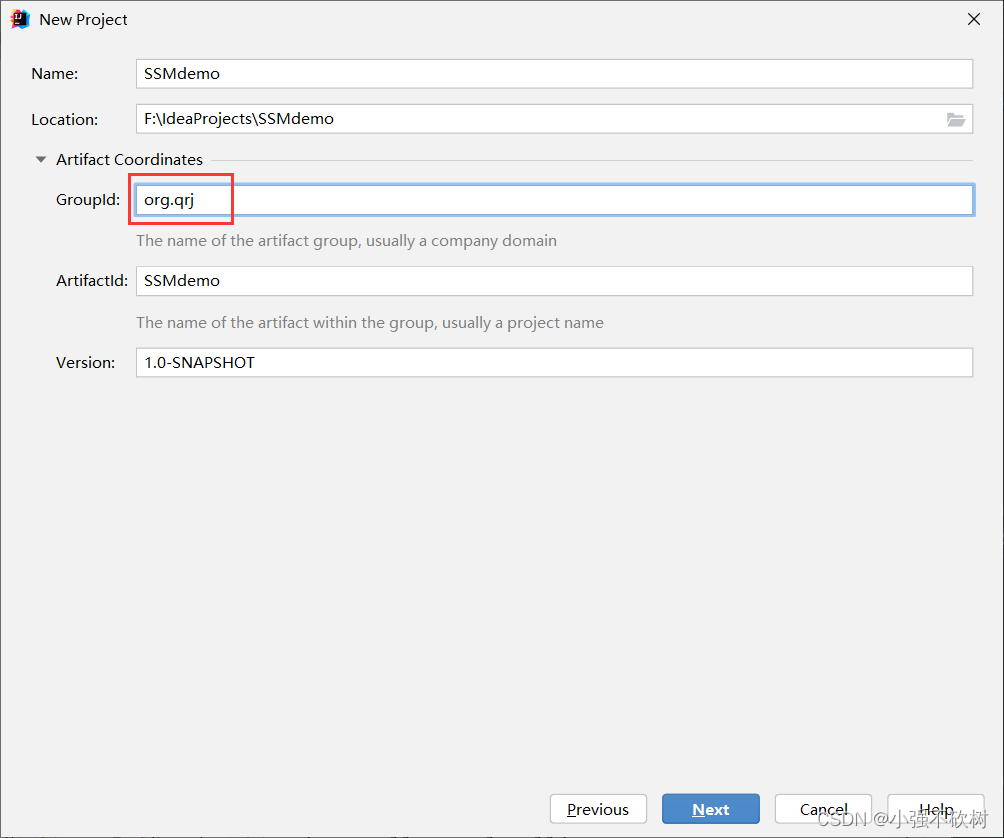Click the Version label text
Image resolution: width=1004 pixels, height=838 pixels.
[x=85, y=362]
